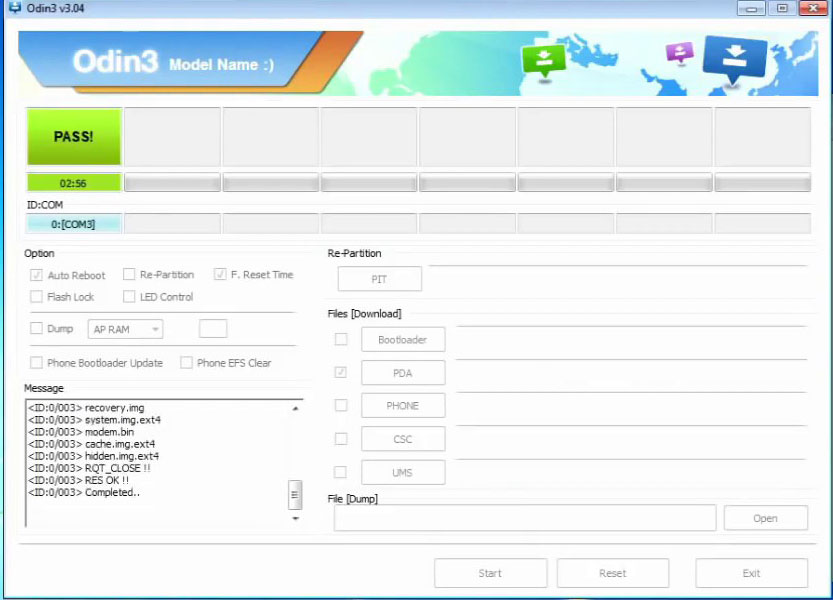This screenshot has height=600, width=833.
Task: Select the RQT_CLOSE !! log line
Action: pos(89,468)
